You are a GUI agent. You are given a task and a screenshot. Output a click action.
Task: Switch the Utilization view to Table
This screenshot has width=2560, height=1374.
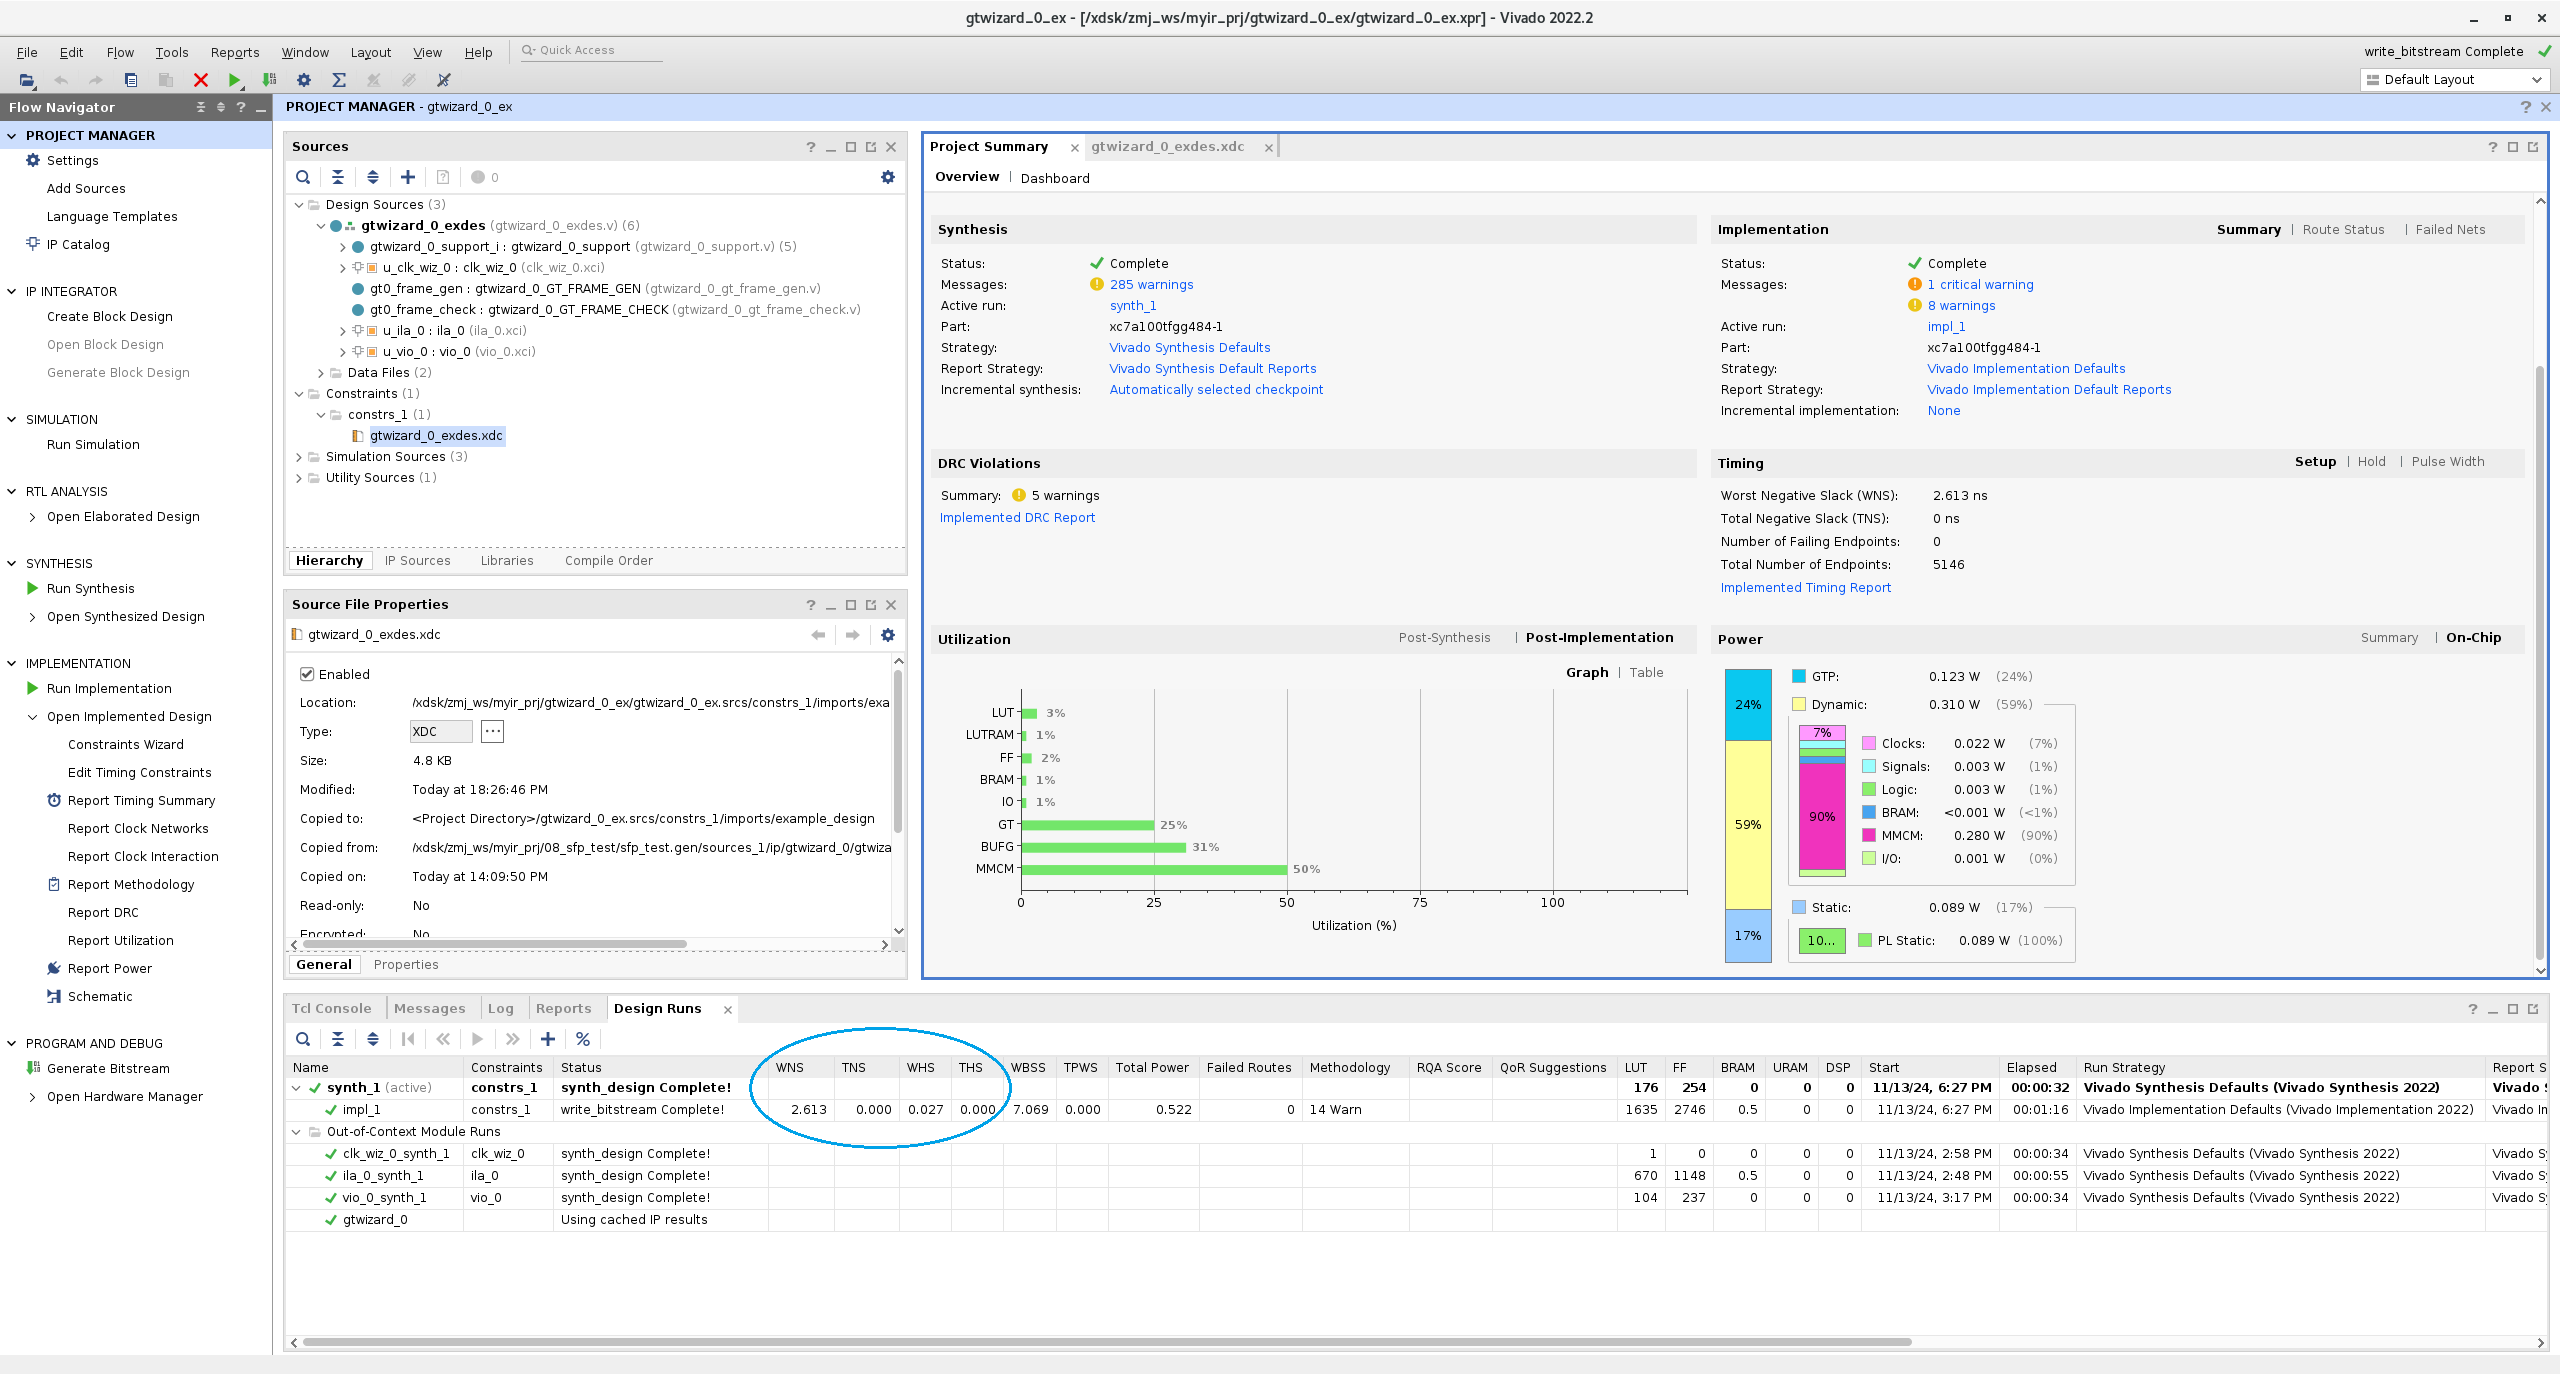click(x=1647, y=672)
